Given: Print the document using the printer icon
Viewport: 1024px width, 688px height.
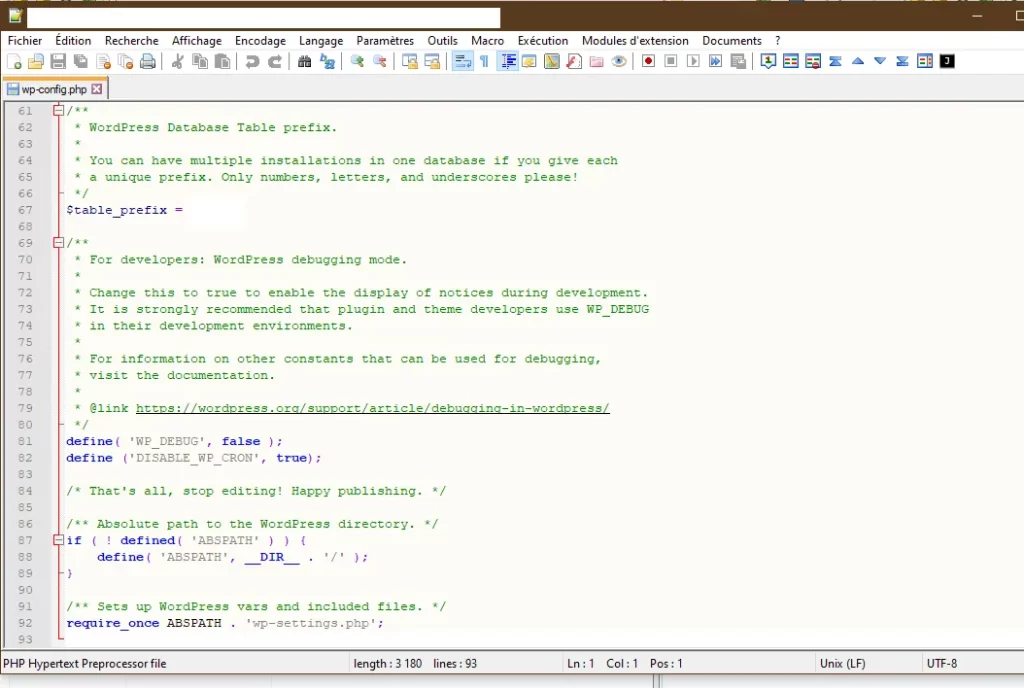Looking at the screenshot, I should click(148, 61).
